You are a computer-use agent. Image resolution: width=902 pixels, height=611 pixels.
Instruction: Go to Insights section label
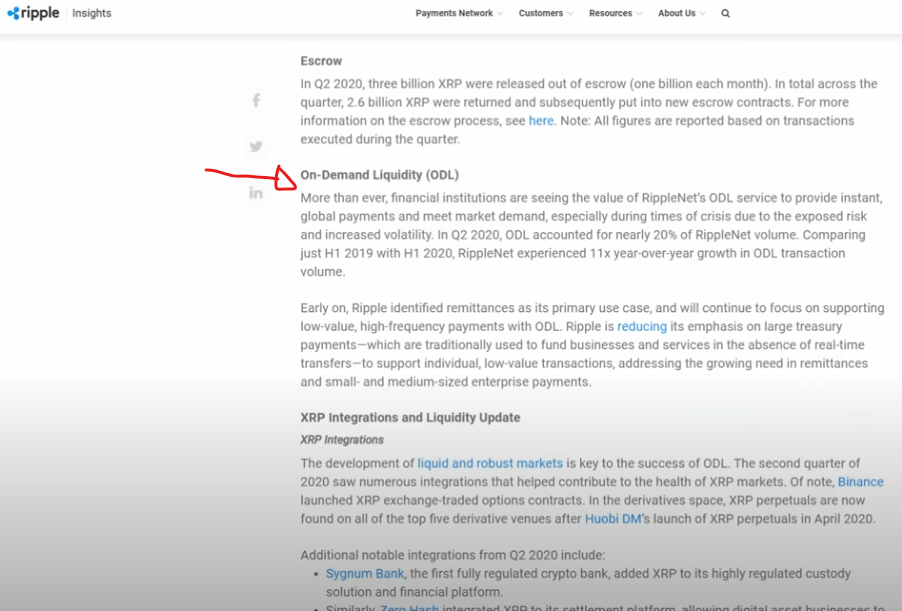[92, 14]
